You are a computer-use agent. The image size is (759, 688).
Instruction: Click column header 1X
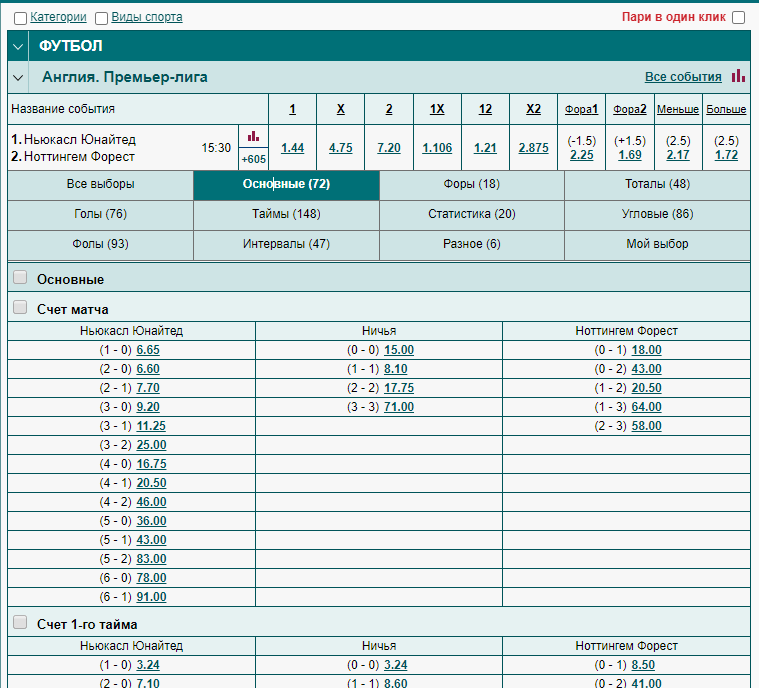tap(437, 109)
